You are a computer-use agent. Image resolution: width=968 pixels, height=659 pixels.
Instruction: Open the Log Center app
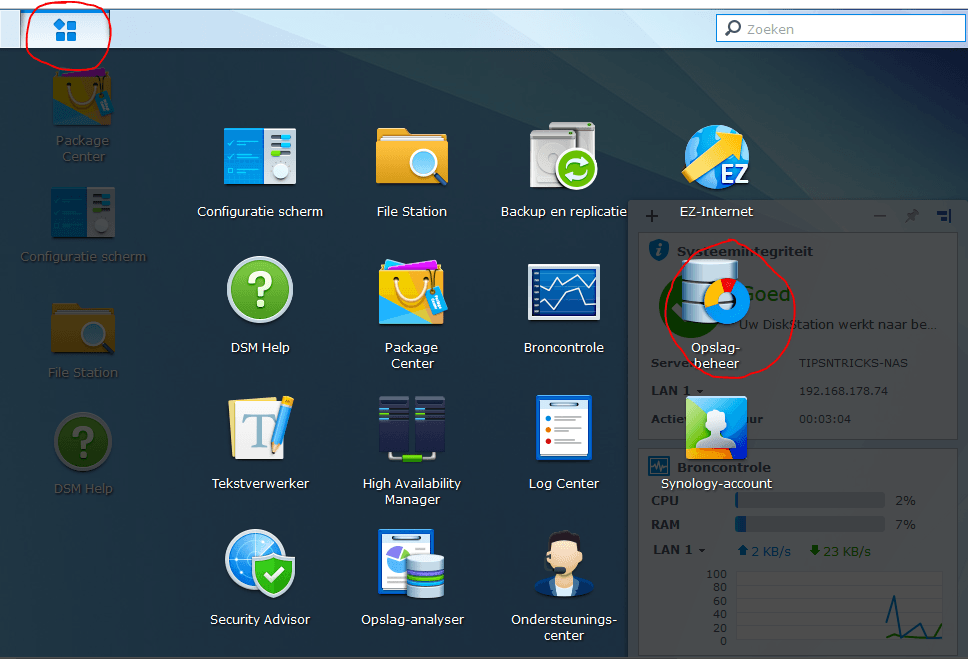[564, 443]
